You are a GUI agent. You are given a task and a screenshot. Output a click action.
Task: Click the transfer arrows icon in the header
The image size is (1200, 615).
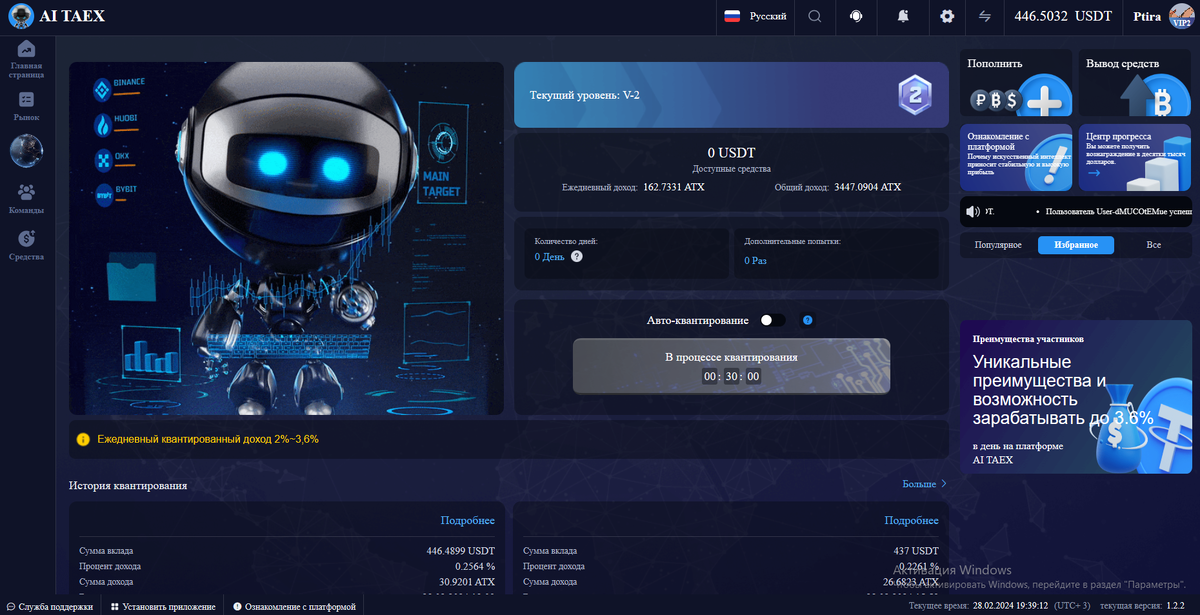985,16
